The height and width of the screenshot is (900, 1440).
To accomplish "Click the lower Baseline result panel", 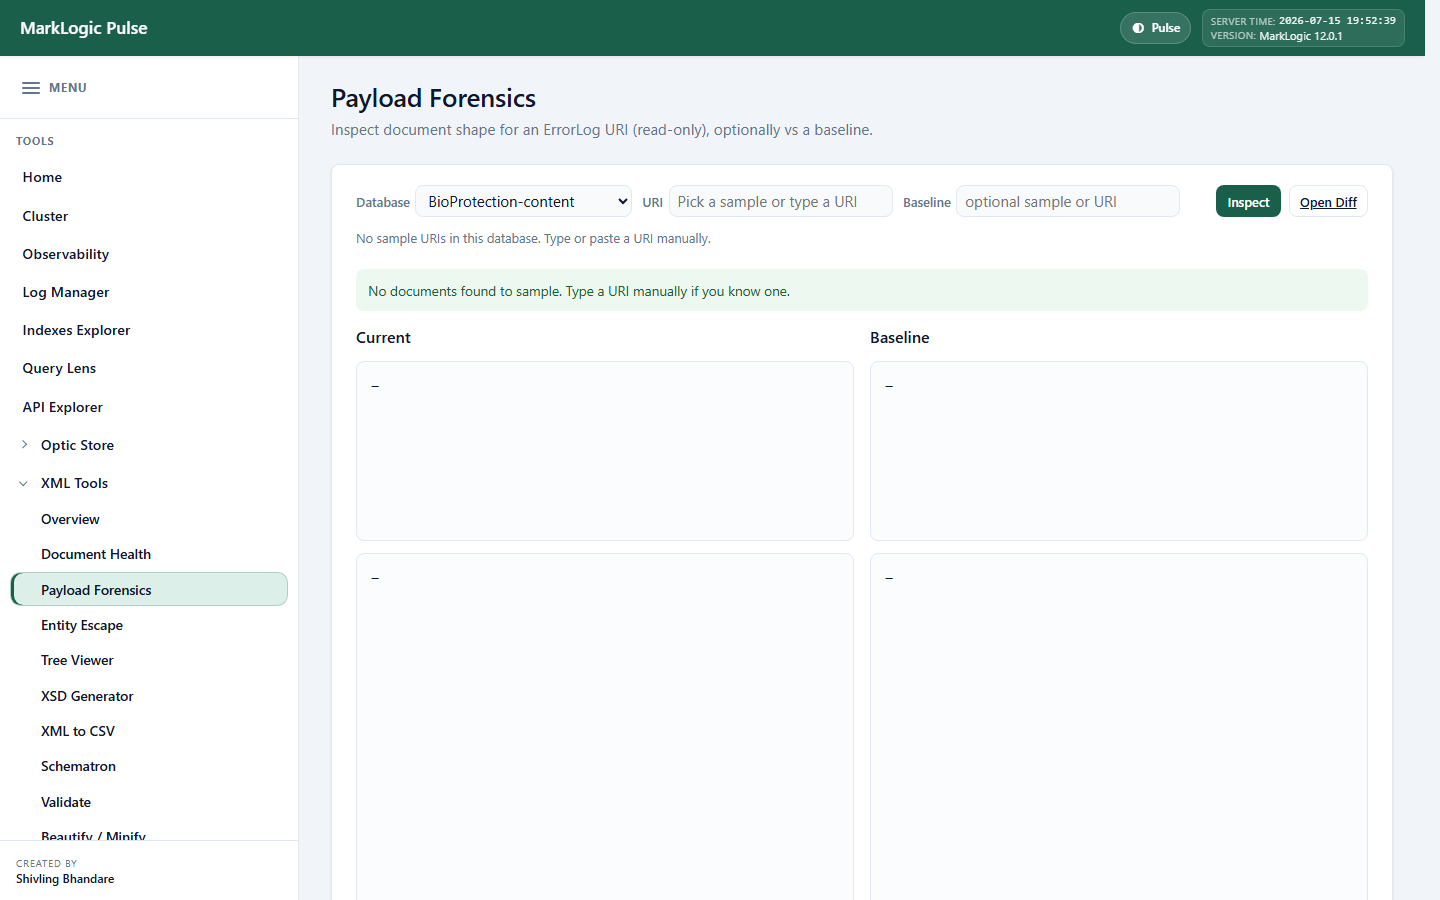I will point(1119,727).
